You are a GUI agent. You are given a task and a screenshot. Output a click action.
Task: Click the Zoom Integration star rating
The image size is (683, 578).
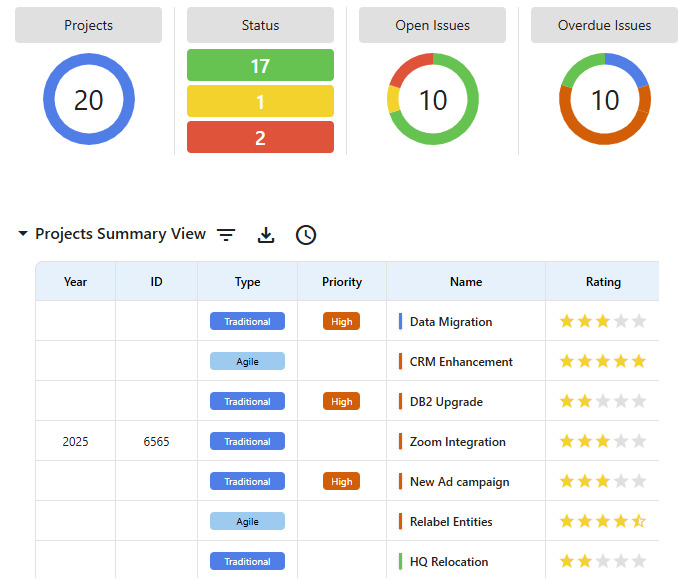pos(603,441)
